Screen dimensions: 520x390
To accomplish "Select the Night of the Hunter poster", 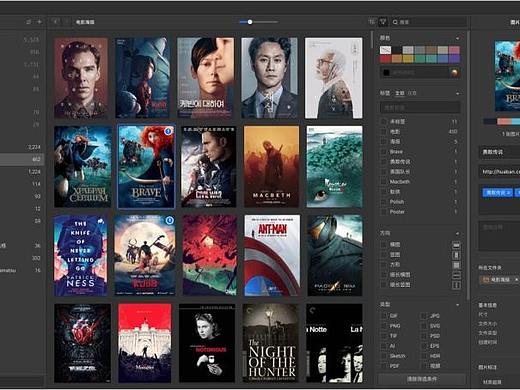I will pyautogui.click(x=271, y=343).
